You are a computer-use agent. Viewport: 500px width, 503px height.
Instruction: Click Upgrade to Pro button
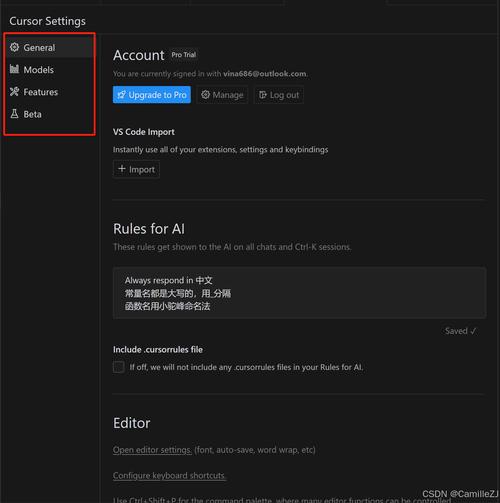click(x=152, y=95)
